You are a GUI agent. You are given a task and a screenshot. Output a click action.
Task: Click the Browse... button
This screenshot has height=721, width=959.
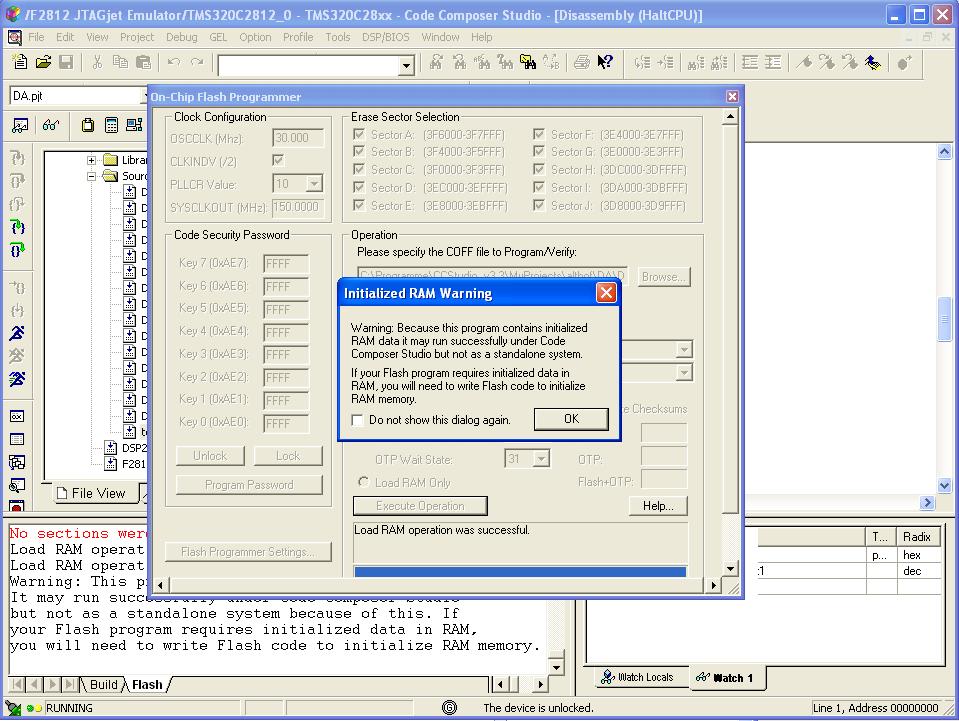pyautogui.click(x=664, y=277)
